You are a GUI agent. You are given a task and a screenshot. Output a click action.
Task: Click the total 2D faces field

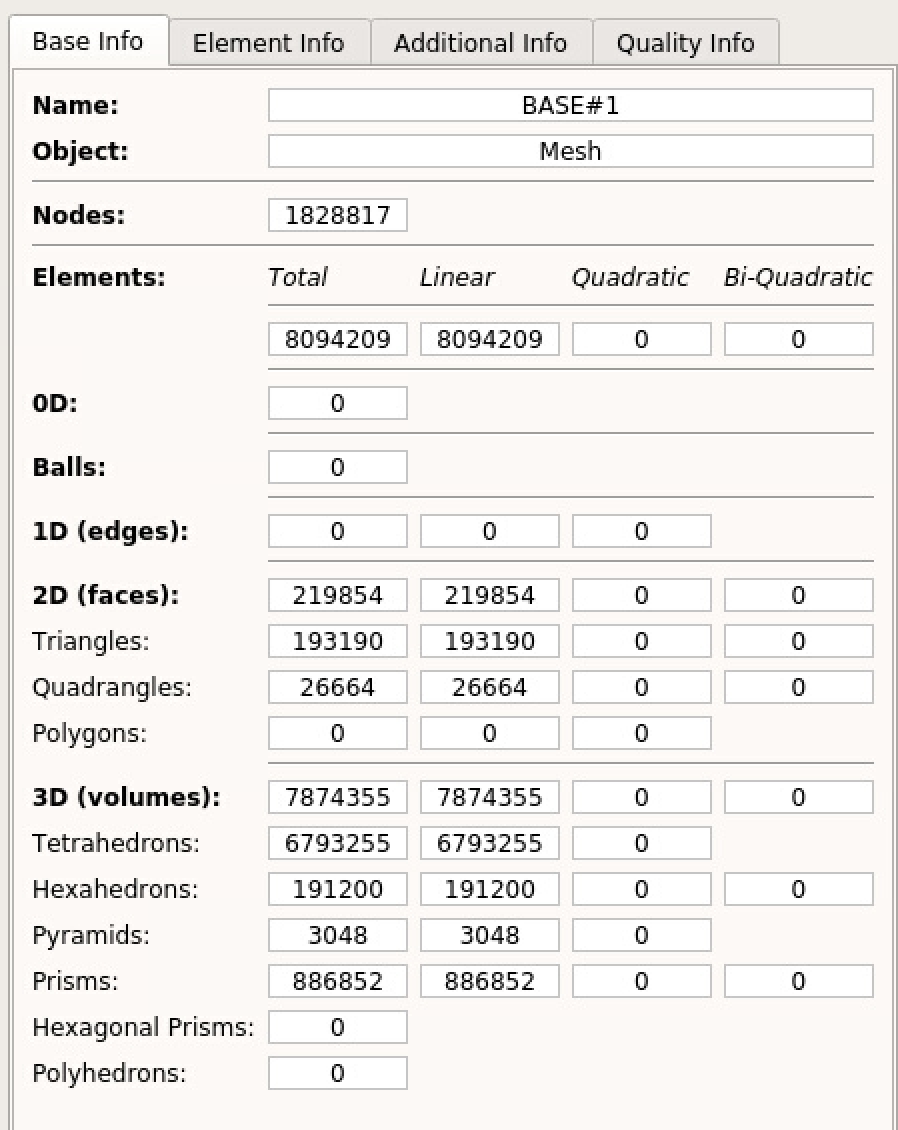point(337,595)
